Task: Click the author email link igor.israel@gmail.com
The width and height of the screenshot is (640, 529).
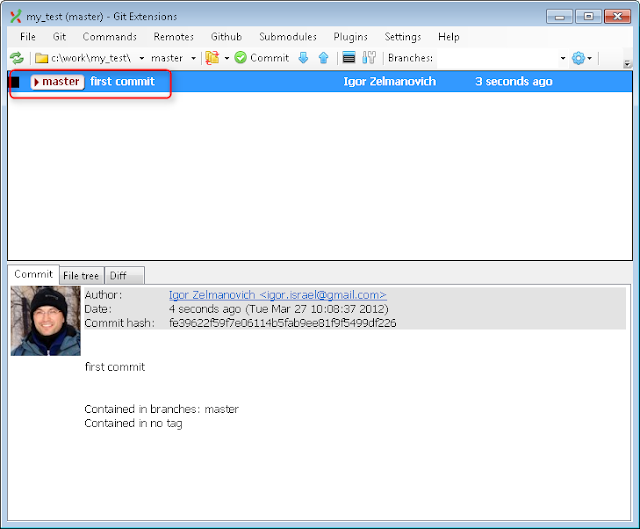Action: pos(278,295)
